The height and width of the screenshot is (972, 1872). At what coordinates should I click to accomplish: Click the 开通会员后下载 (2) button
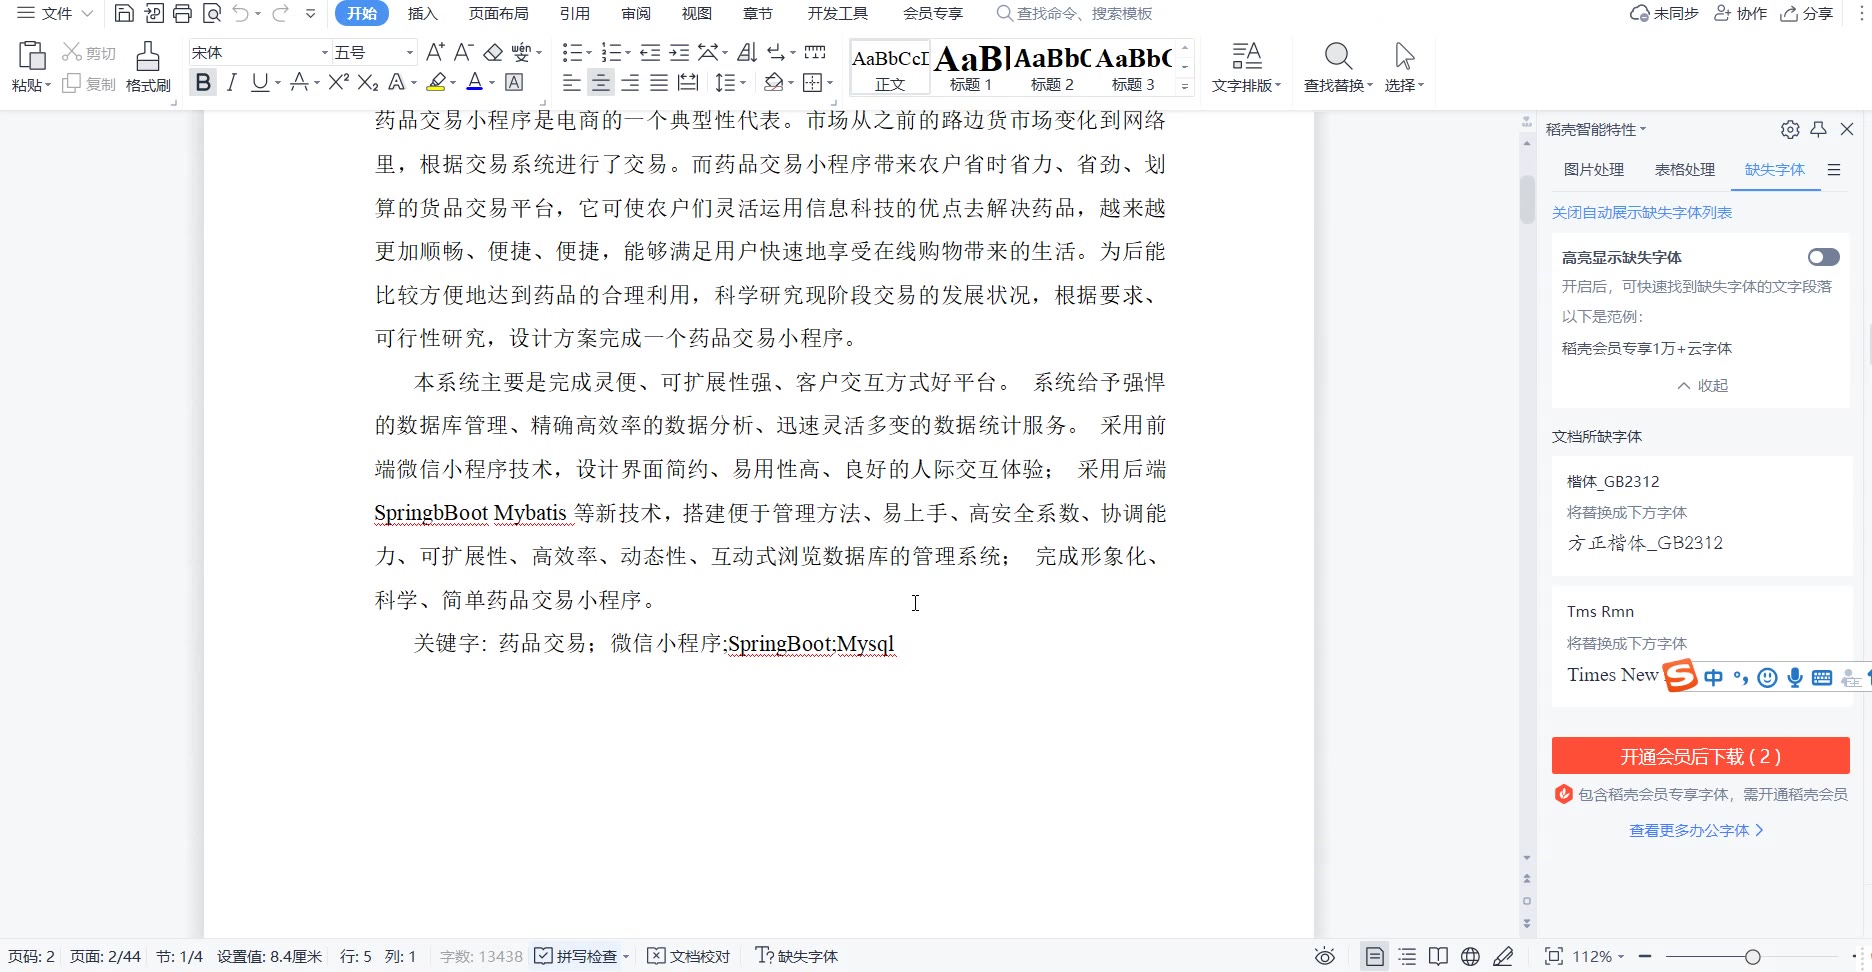tap(1700, 756)
